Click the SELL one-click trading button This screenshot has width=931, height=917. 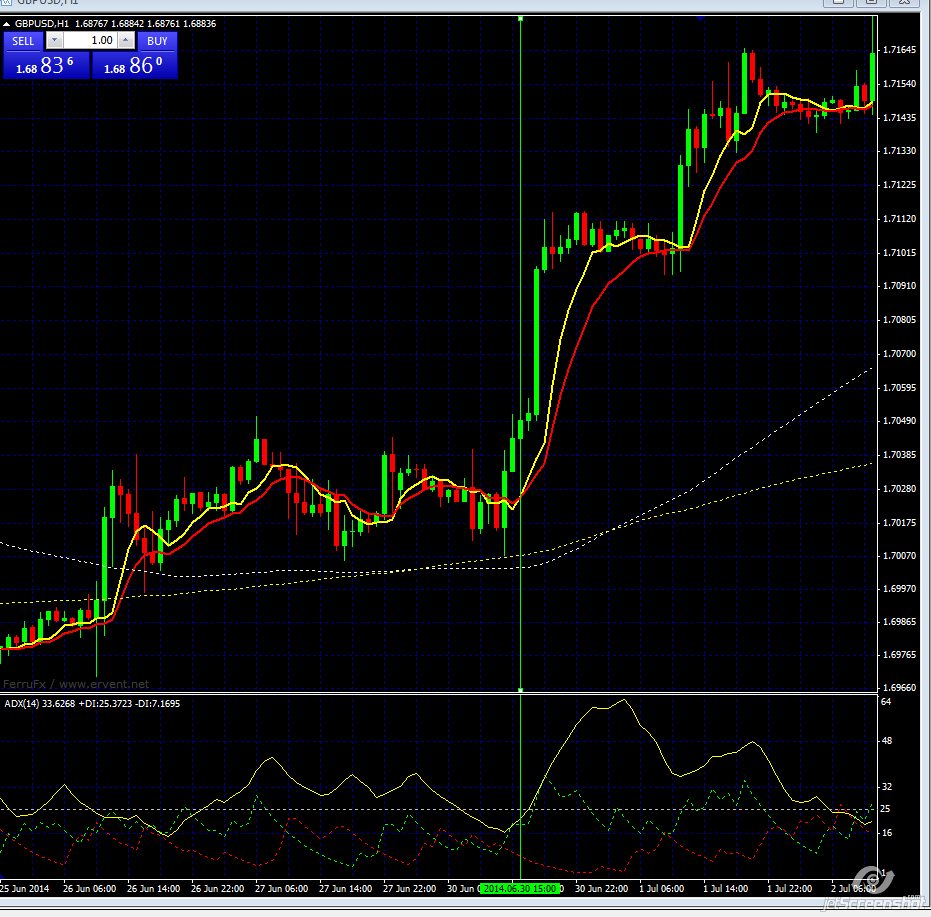(23, 41)
